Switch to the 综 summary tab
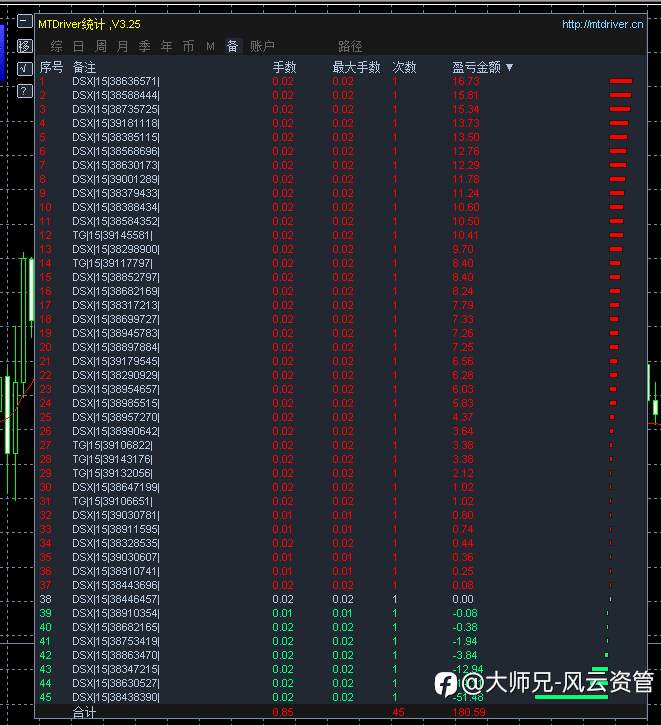This screenshot has width=661, height=725. click(56, 46)
